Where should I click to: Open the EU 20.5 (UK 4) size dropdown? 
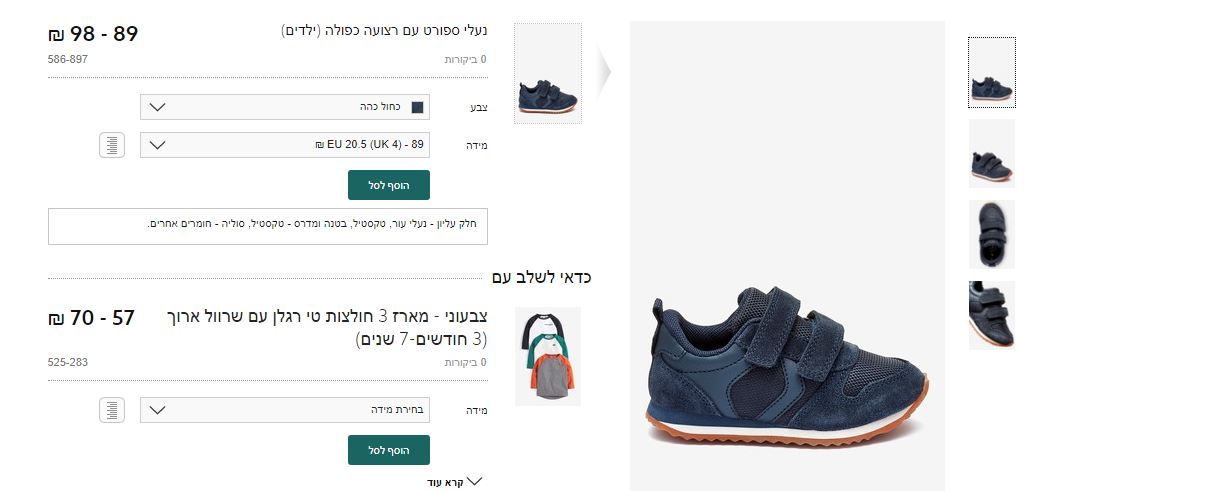[x=285, y=145]
